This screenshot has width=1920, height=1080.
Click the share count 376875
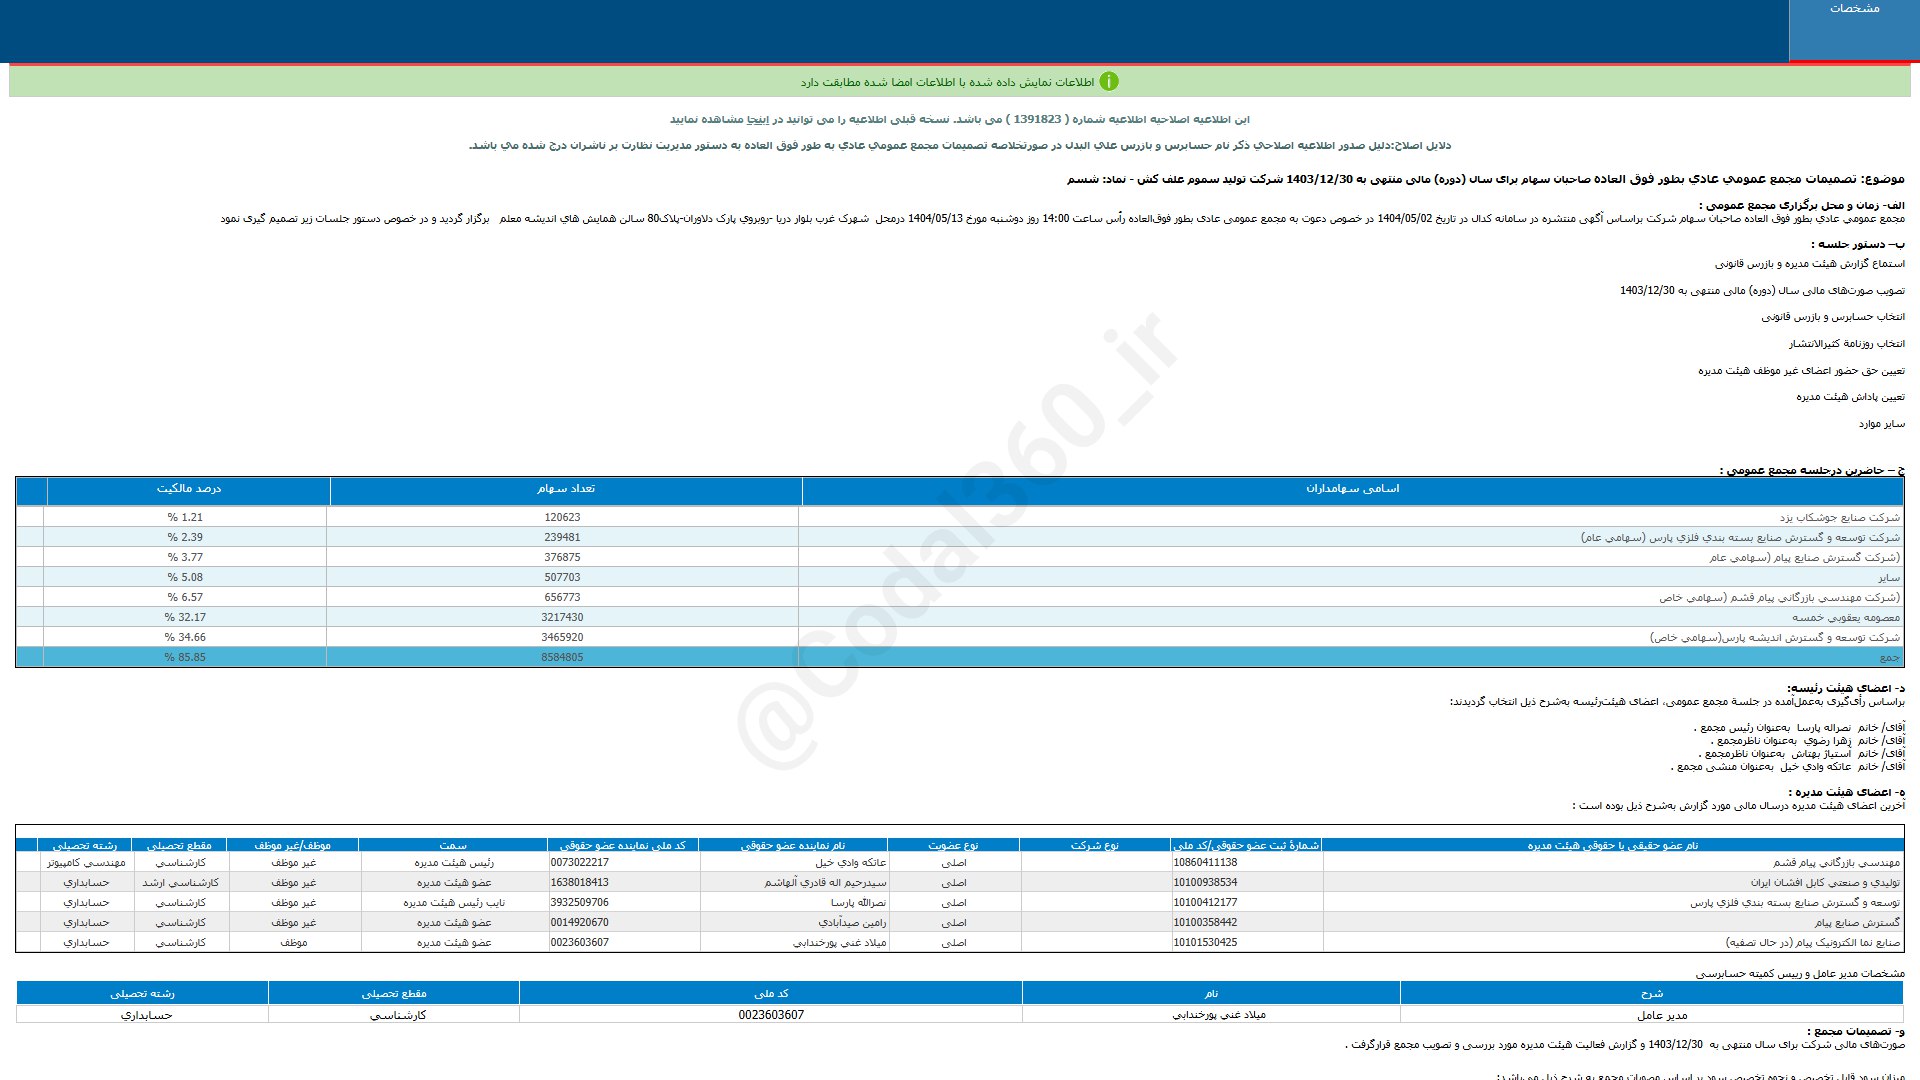(562, 558)
